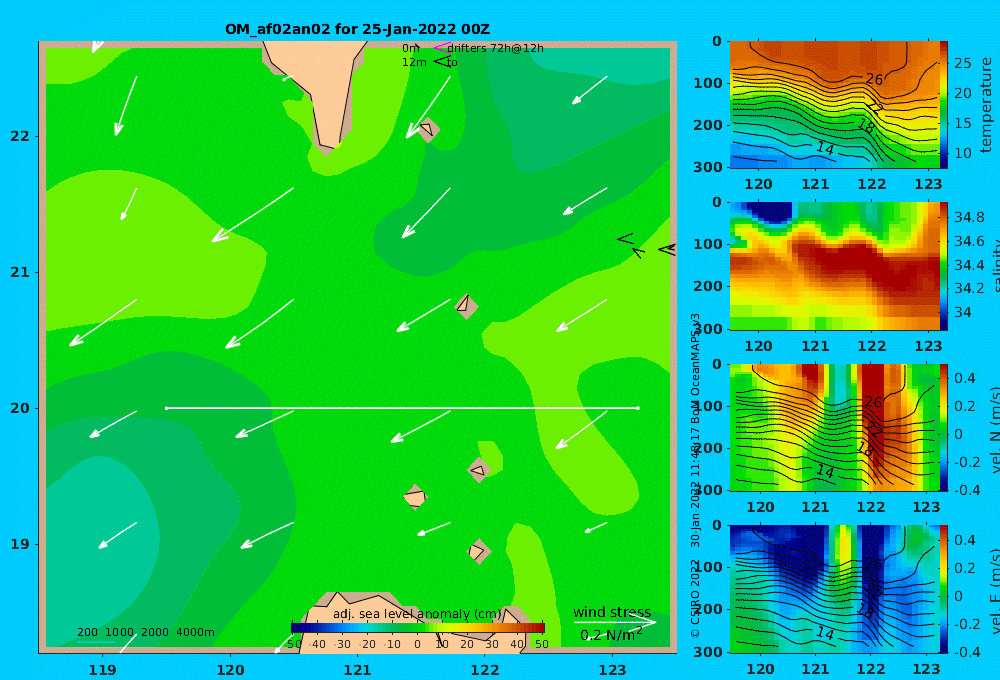Click the black drifter arrow at map's east edge
1000x680 pixels.
tap(667, 249)
